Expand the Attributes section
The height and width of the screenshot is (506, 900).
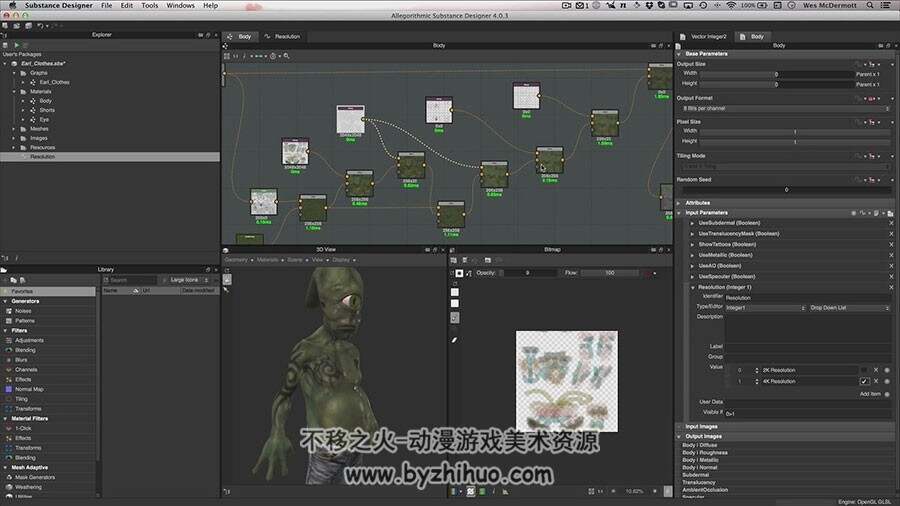click(679, 203)
